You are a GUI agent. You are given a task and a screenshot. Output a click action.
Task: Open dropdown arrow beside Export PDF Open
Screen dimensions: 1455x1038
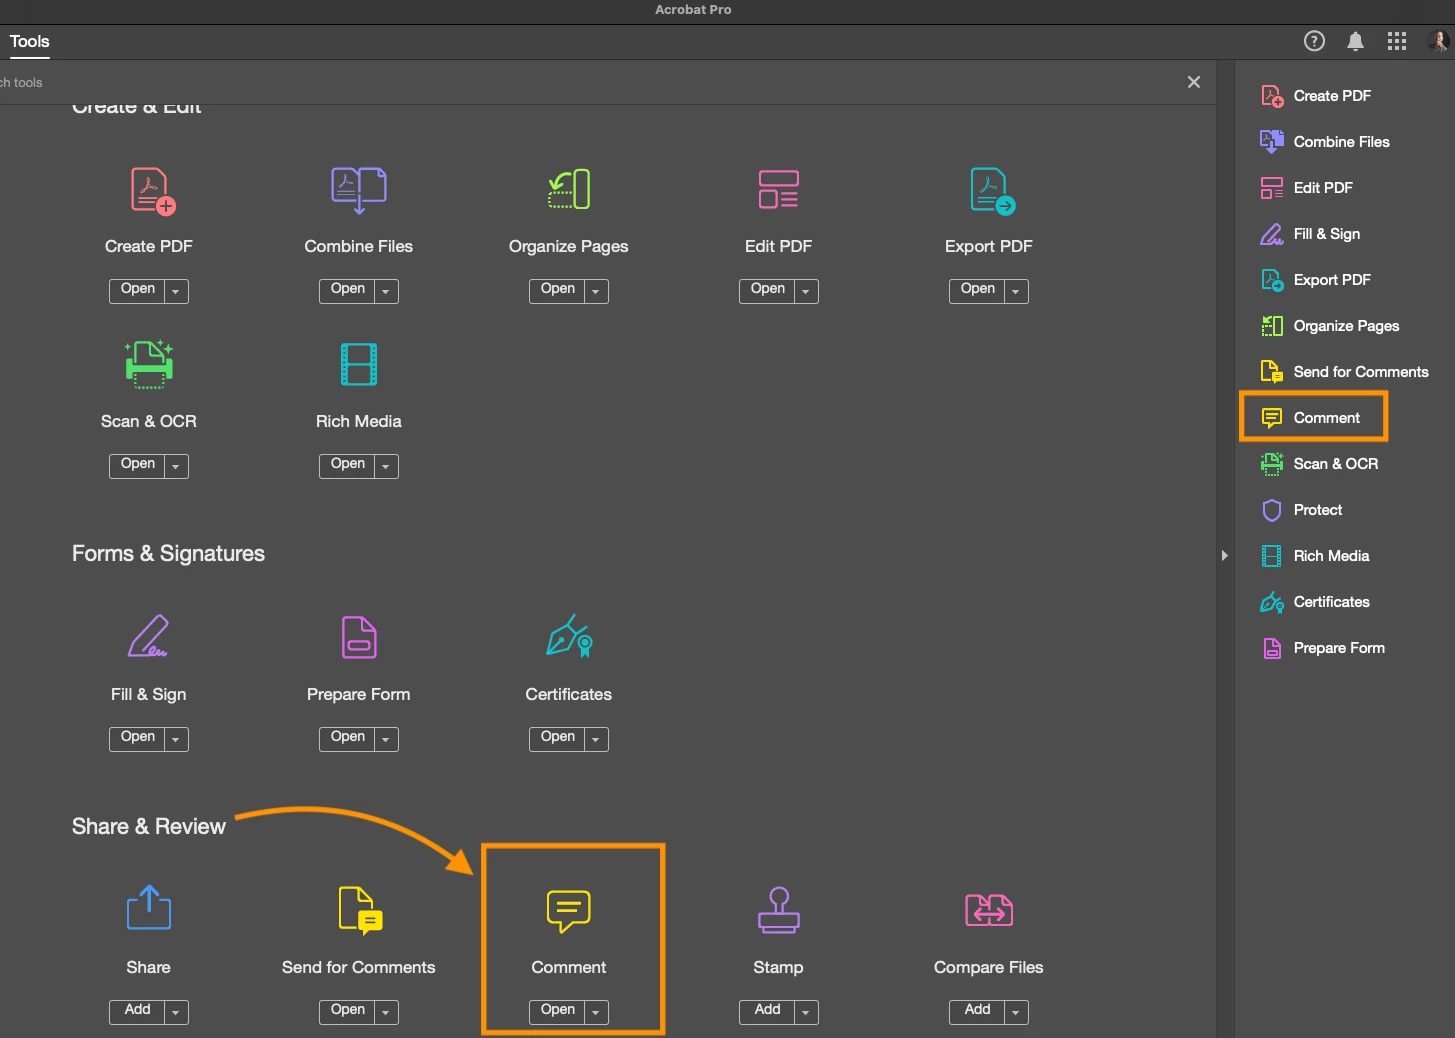1016,291
